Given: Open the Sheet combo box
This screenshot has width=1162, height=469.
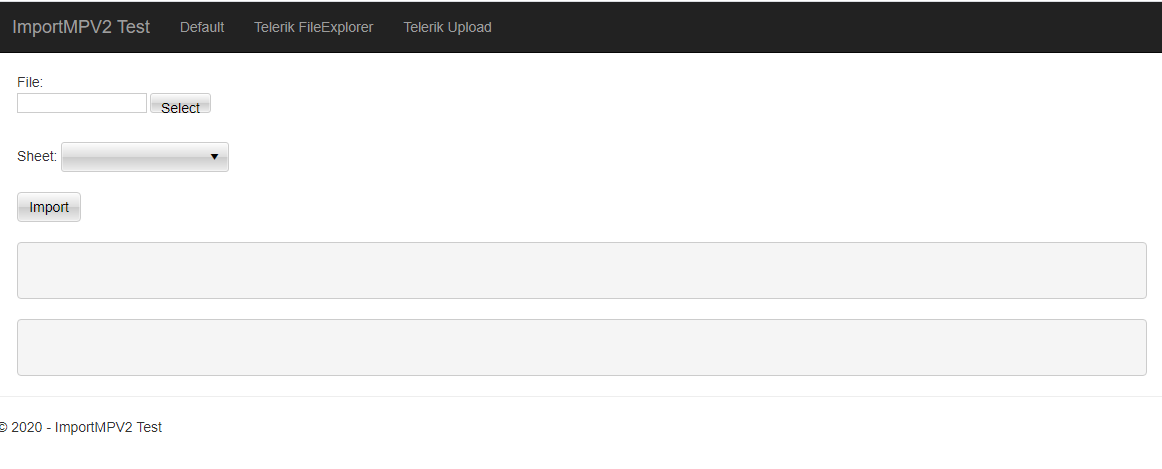Looking at the screenshot, I should 144,157.
